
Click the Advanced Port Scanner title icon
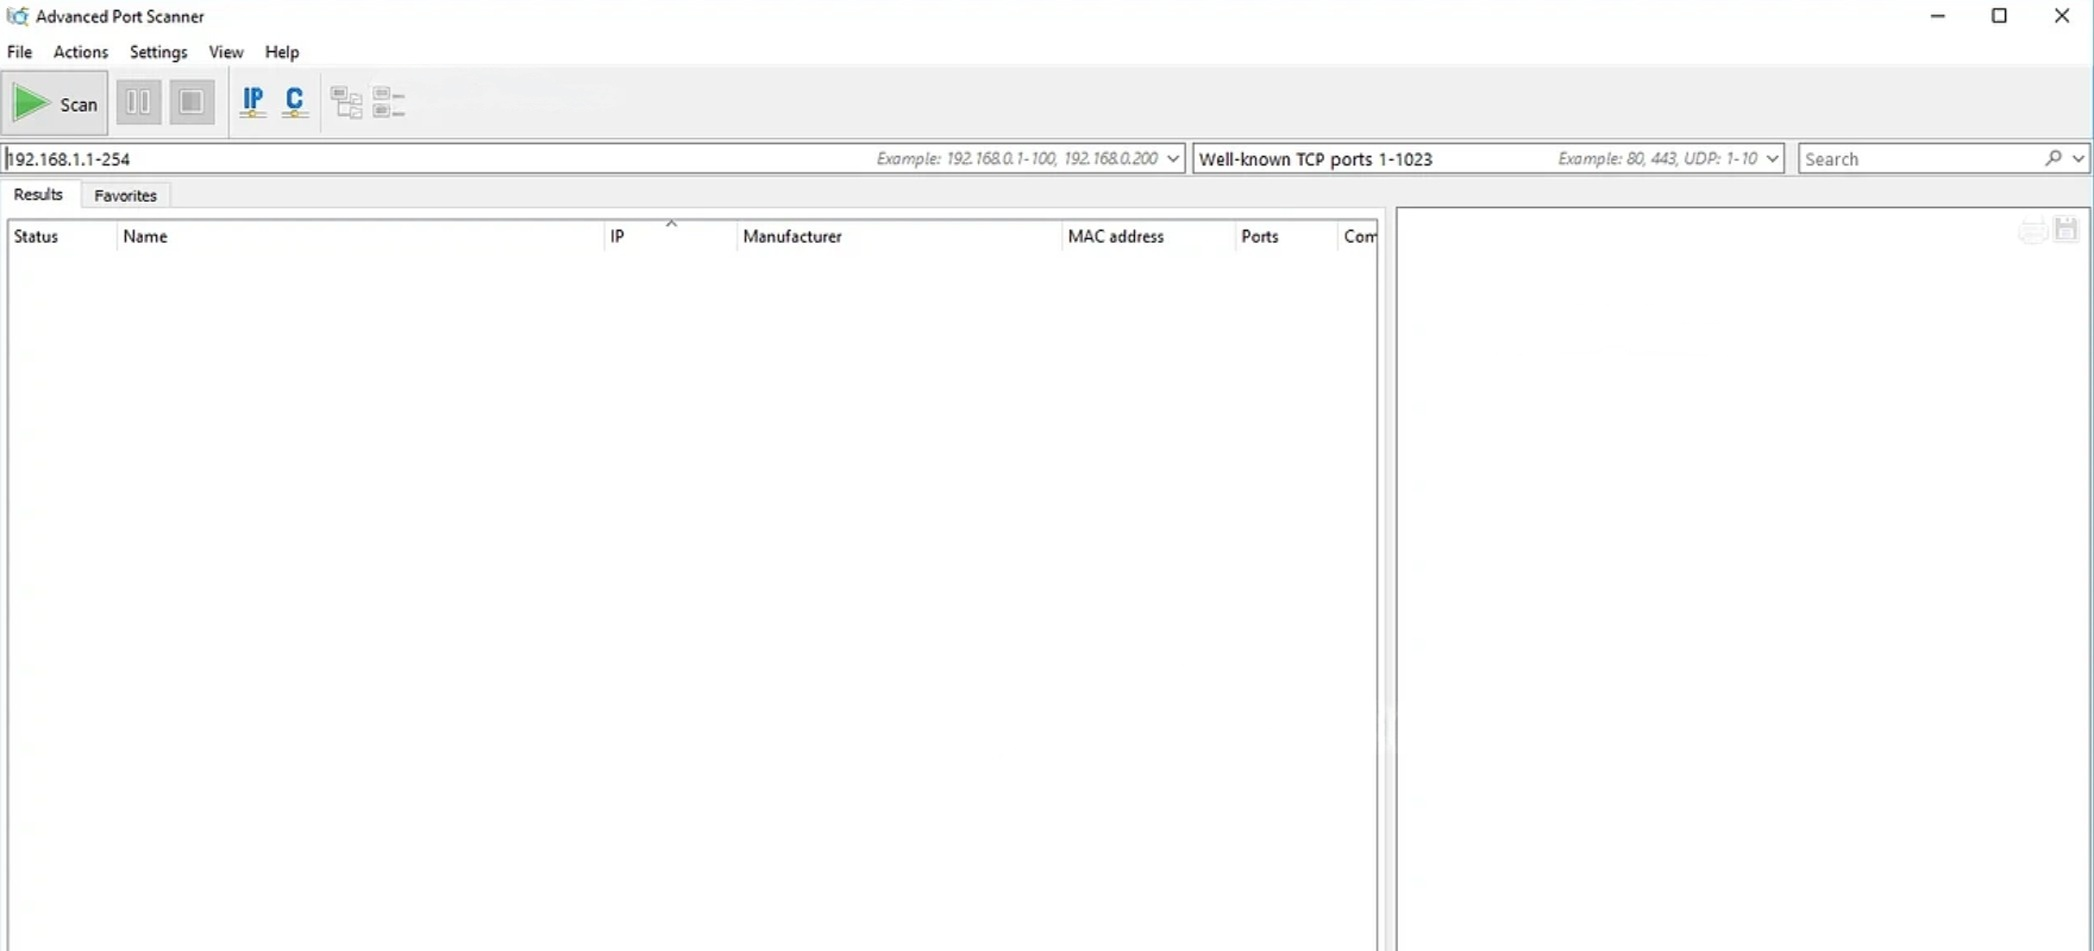click(x=17, y=16)
